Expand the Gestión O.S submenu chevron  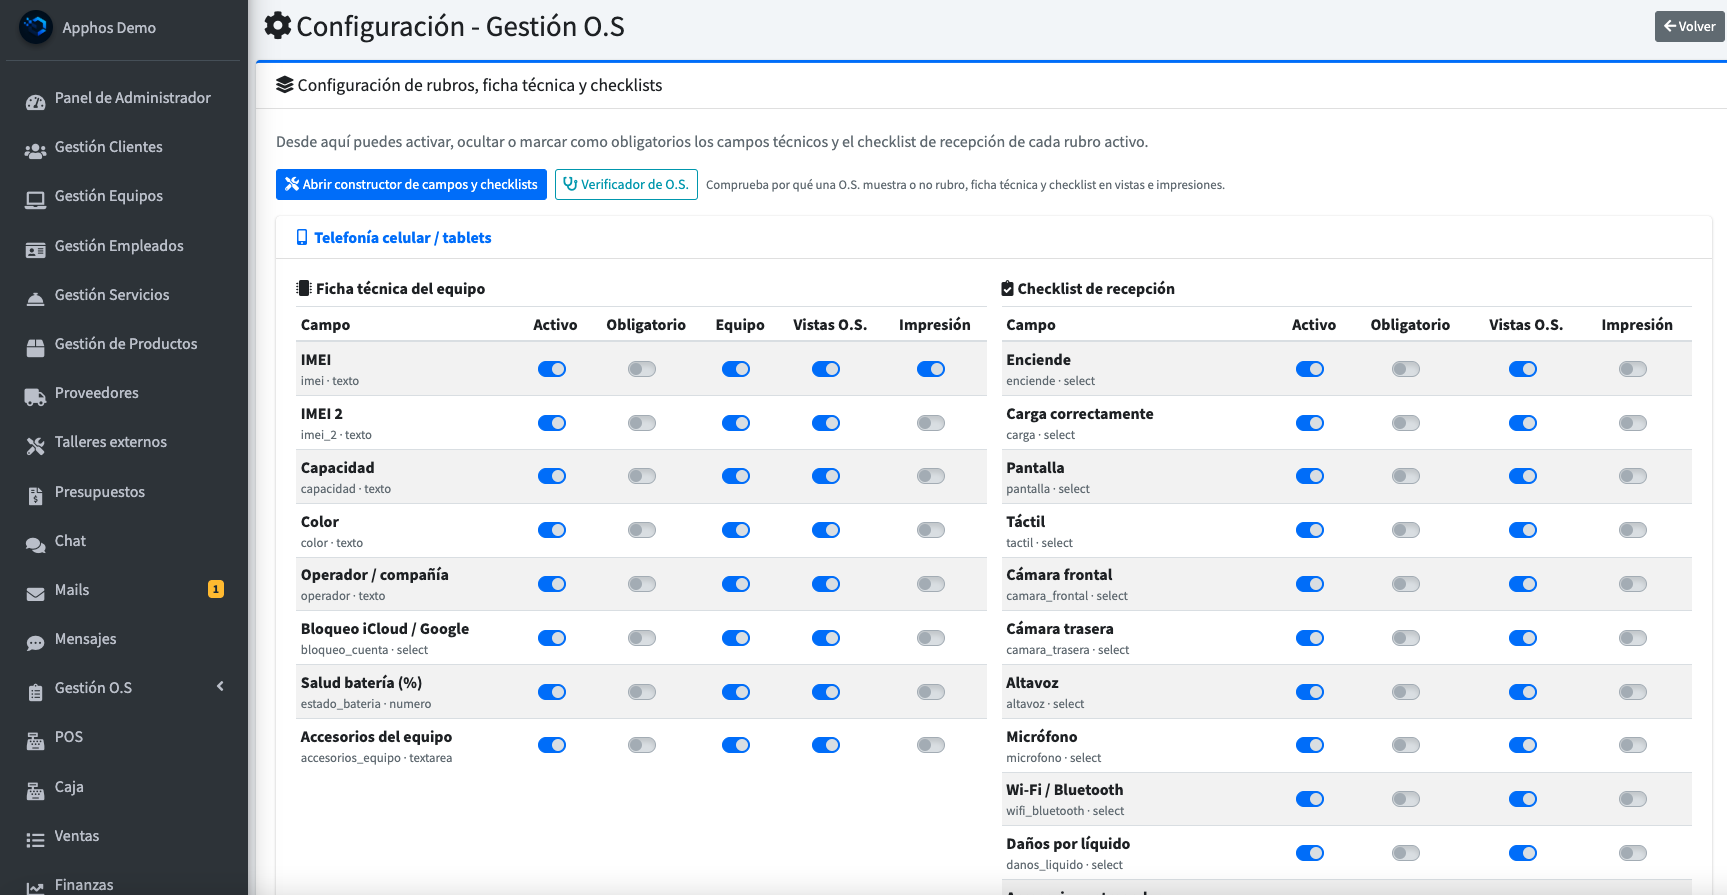tap(220, 686)
